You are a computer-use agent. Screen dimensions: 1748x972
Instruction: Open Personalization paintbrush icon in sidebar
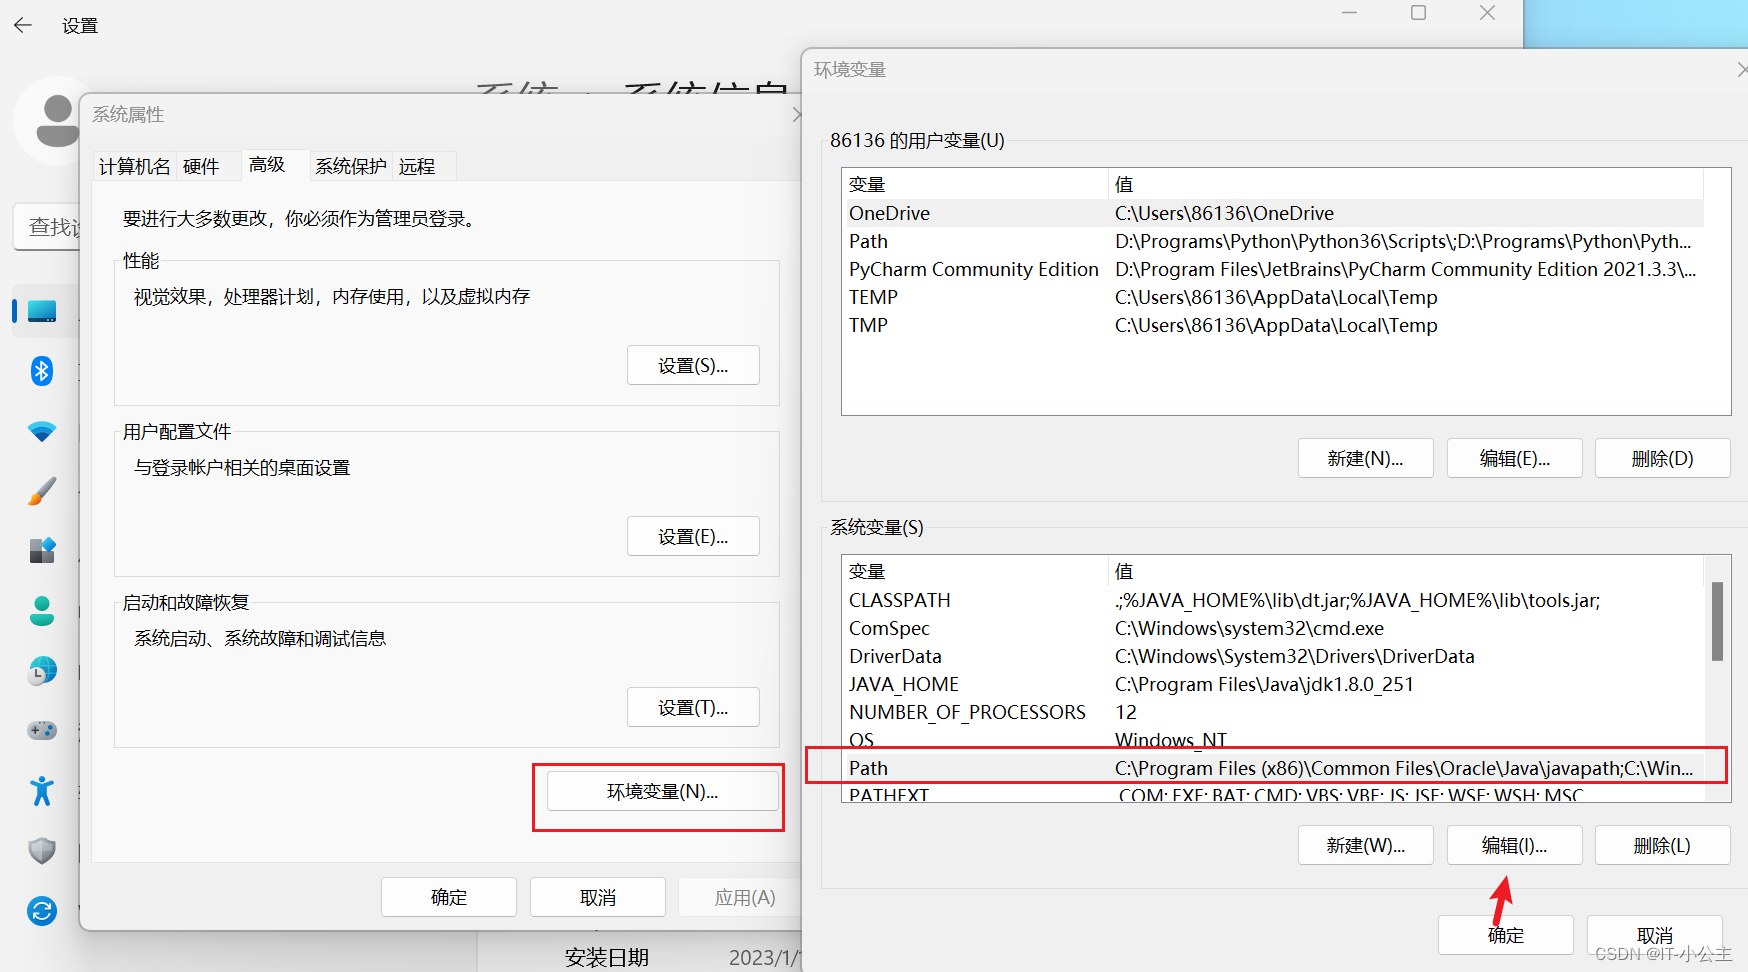(x=42, y=491)
